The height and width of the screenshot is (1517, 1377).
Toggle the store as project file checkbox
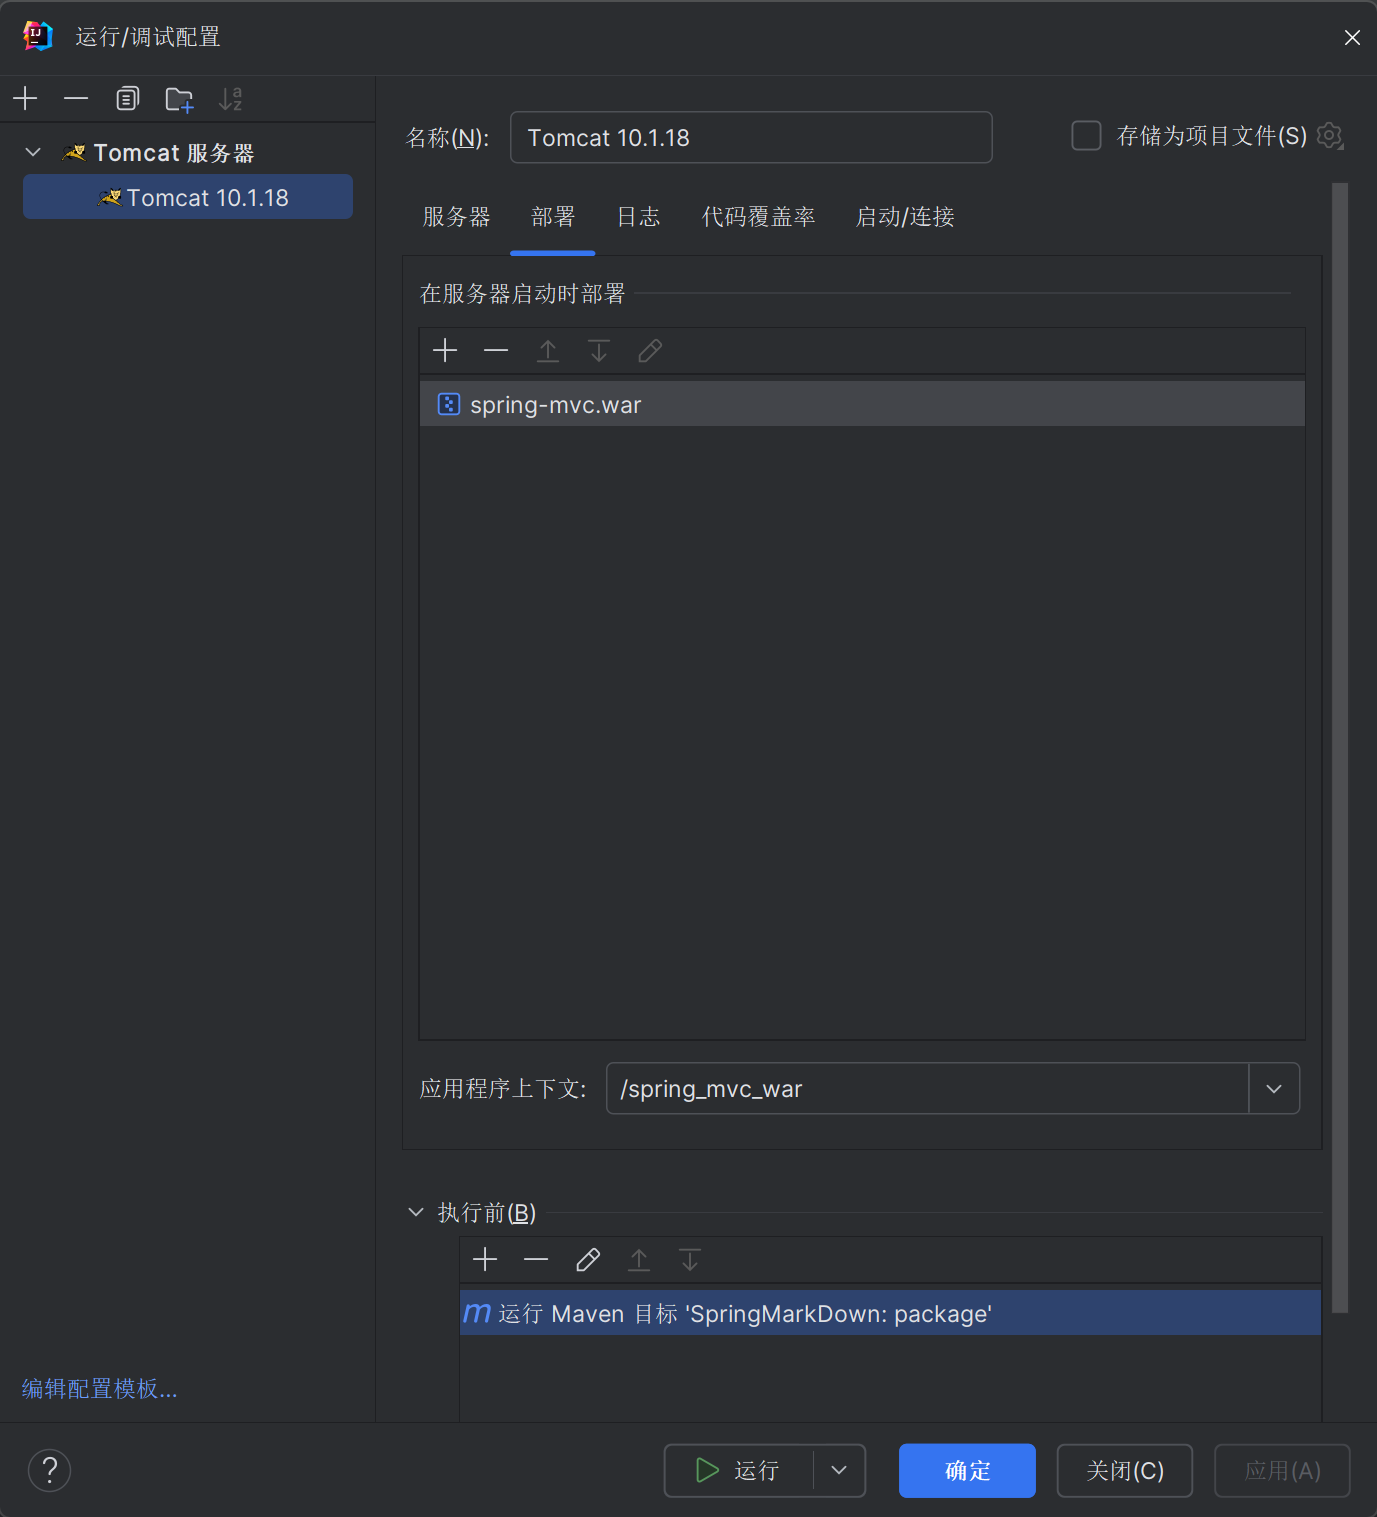(x=1086, y=136)
